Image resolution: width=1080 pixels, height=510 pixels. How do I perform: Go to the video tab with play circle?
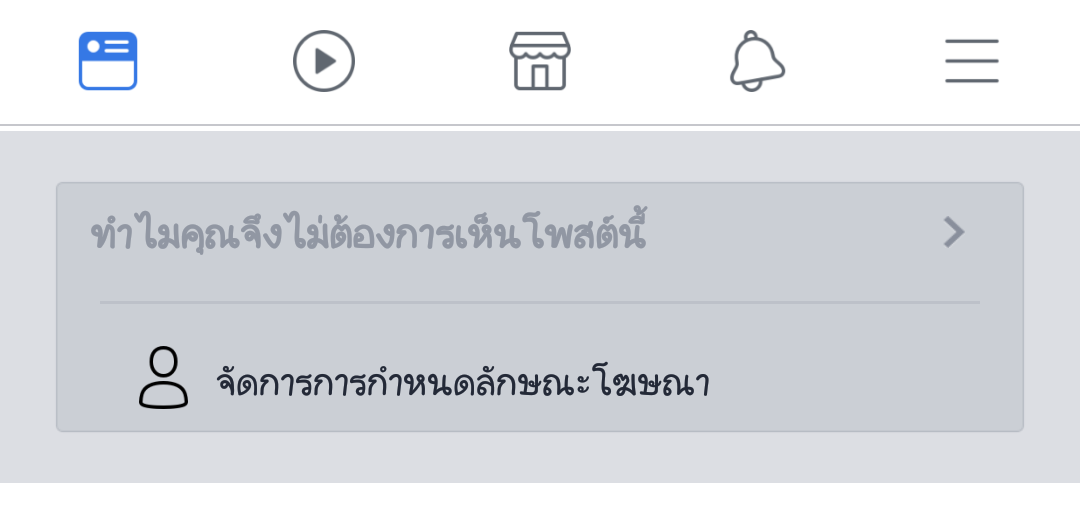(324, 61)
